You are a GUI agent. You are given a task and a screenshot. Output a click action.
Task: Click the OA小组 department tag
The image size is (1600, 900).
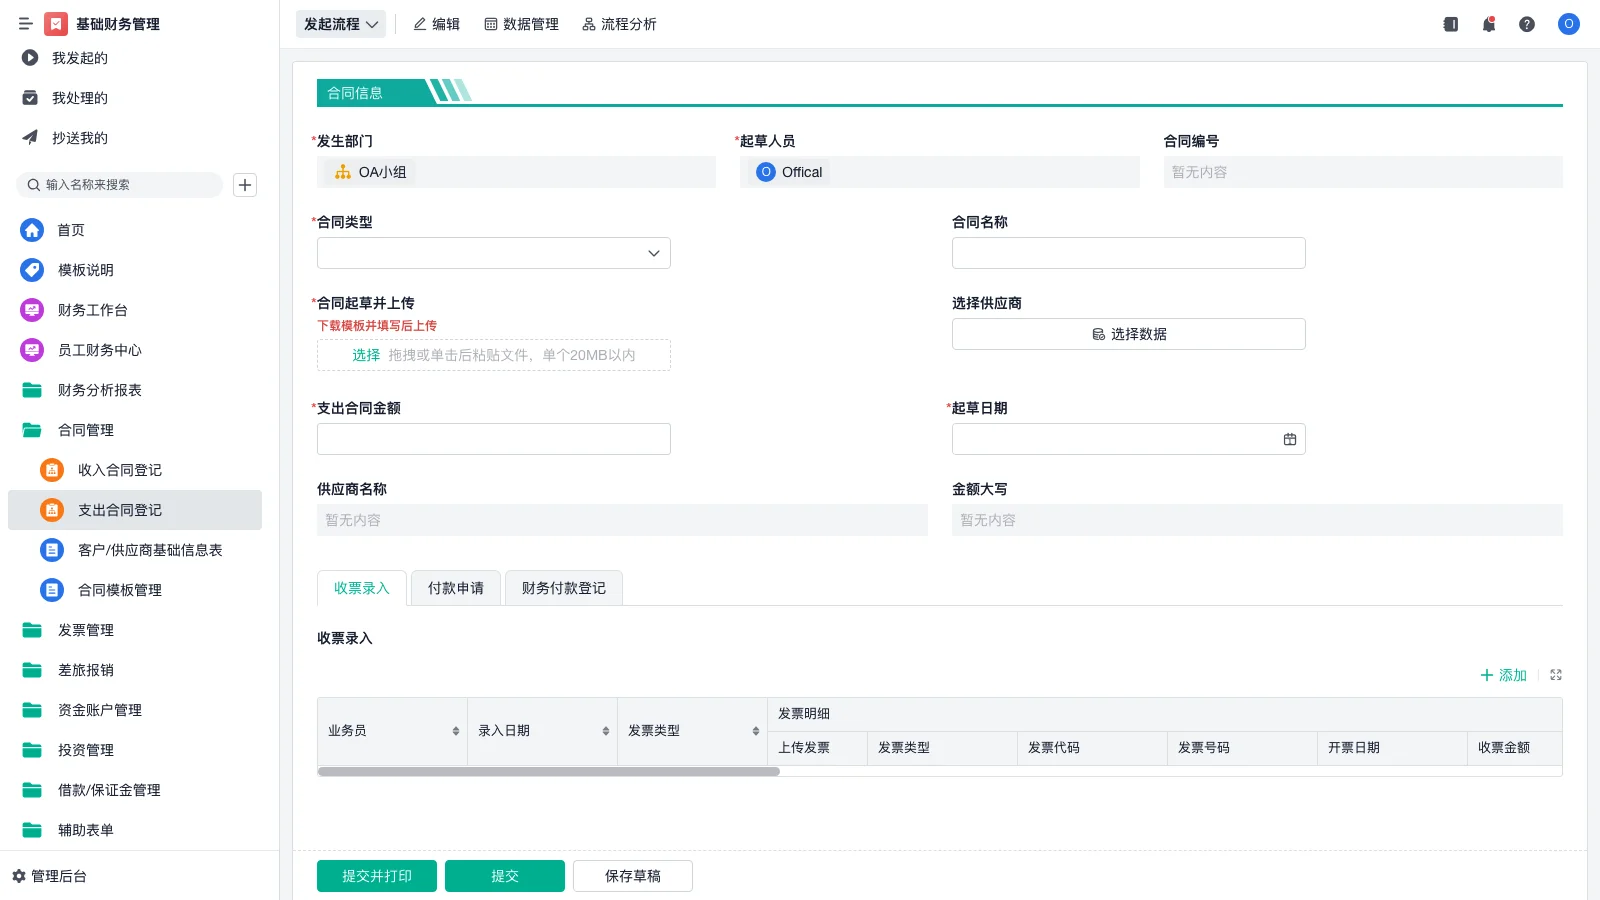(x=370, y=172)
